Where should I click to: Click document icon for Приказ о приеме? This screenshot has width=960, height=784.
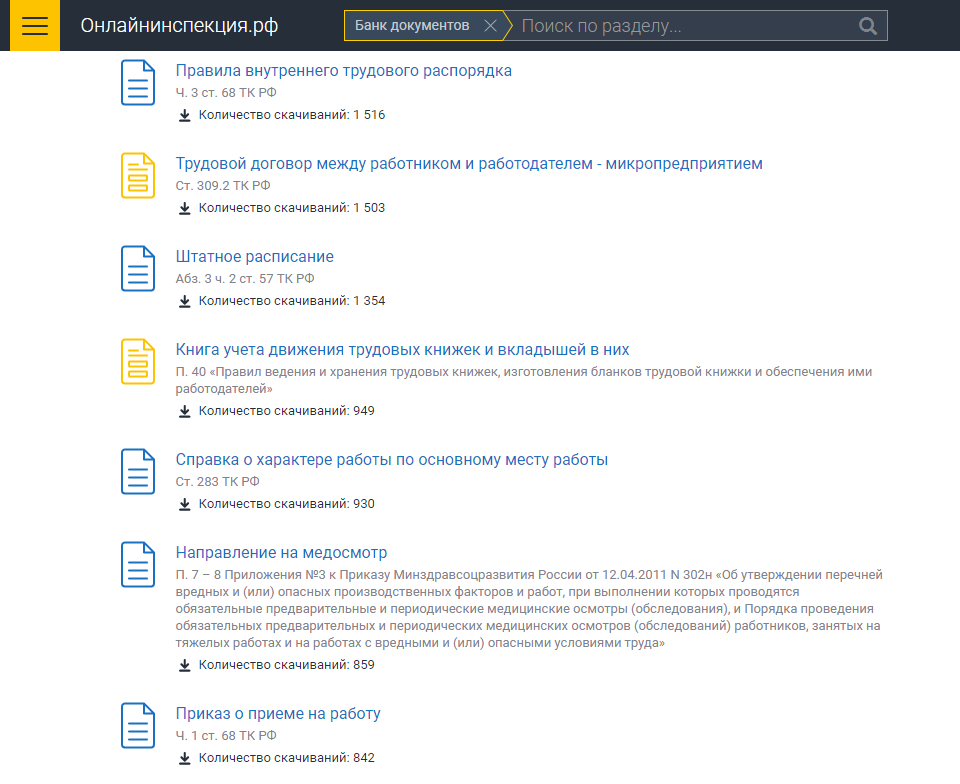tap(138, 725)
